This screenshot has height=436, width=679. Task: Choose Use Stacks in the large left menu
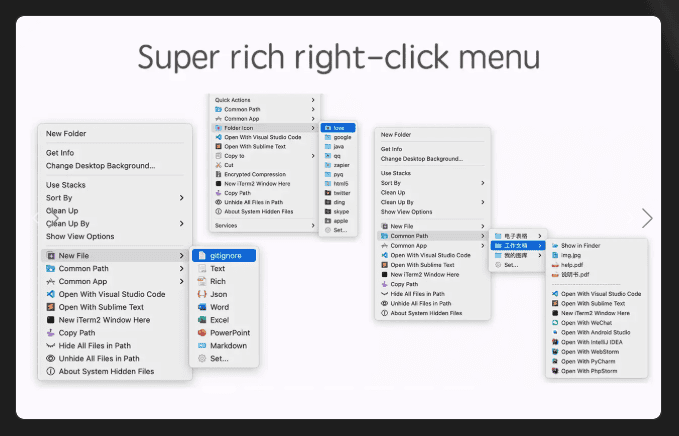[65, 185]
